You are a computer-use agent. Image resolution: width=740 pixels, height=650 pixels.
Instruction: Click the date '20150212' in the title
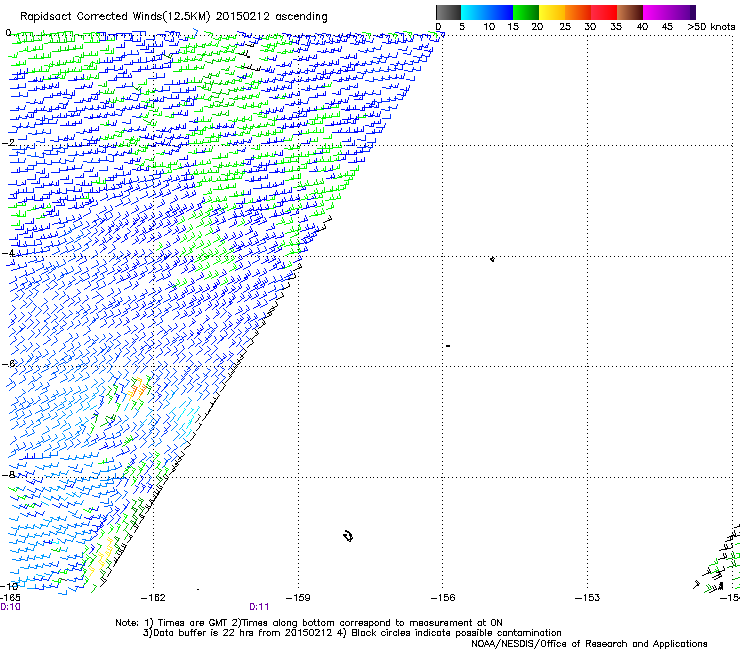click(243, 17)
